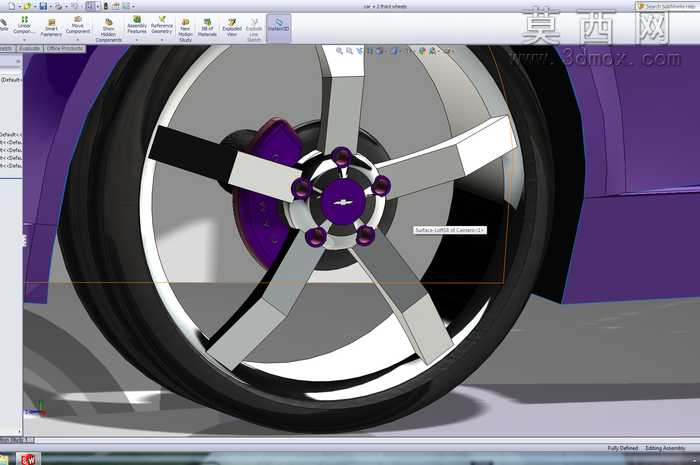
Task: Expand the Open file dropdown arrow
Action: click(x=35, y=7)
